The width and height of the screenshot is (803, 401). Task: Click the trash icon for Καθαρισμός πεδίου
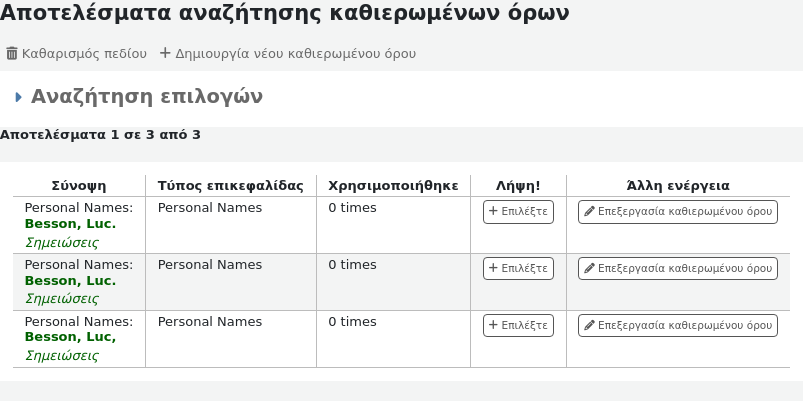click(12, 54)
